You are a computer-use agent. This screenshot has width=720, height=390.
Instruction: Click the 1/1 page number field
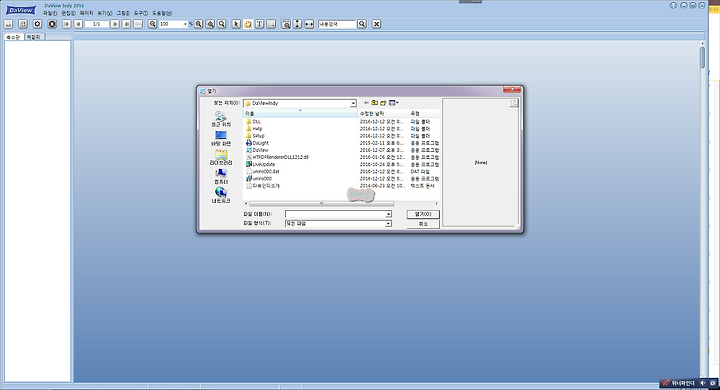pos(97,24)
